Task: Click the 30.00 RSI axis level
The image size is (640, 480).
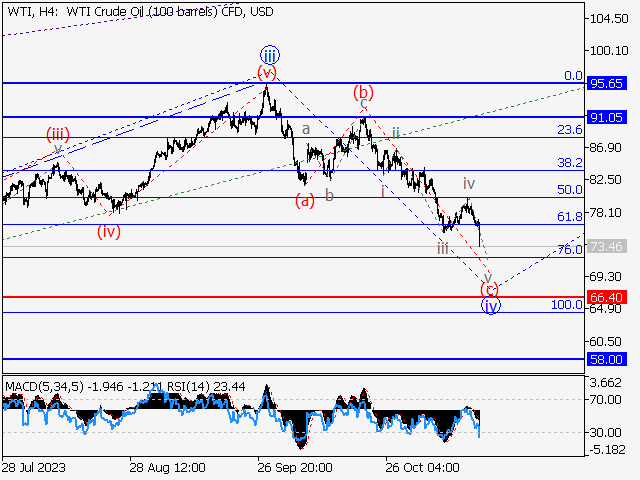Action: tap(606, 432)
